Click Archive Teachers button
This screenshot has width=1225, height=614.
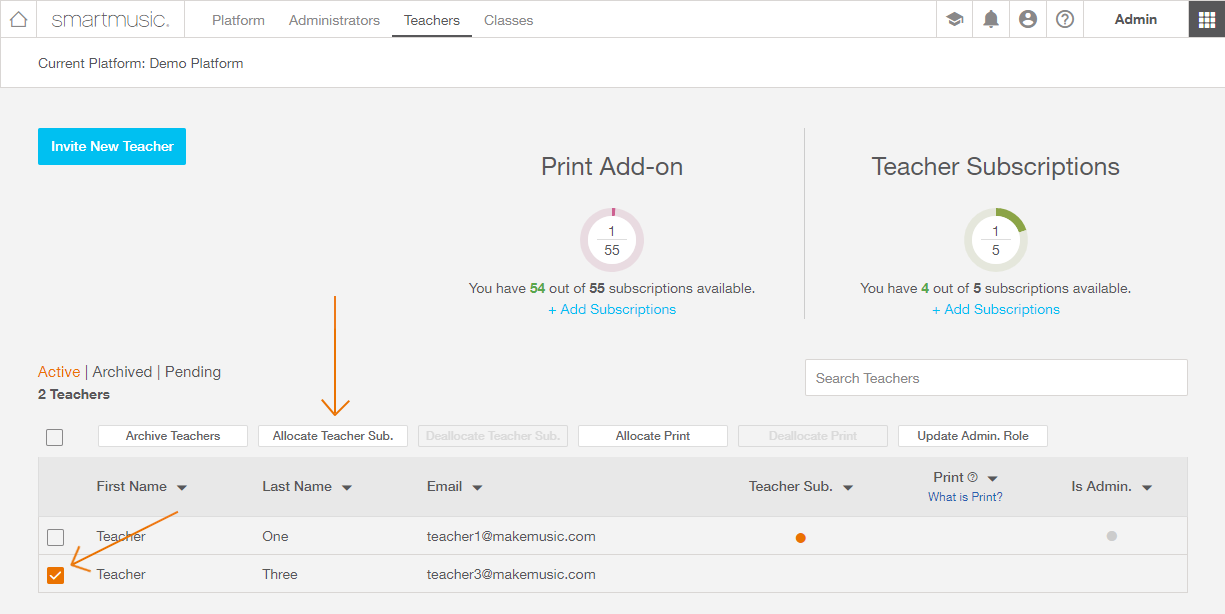click(x=173, y=436)
